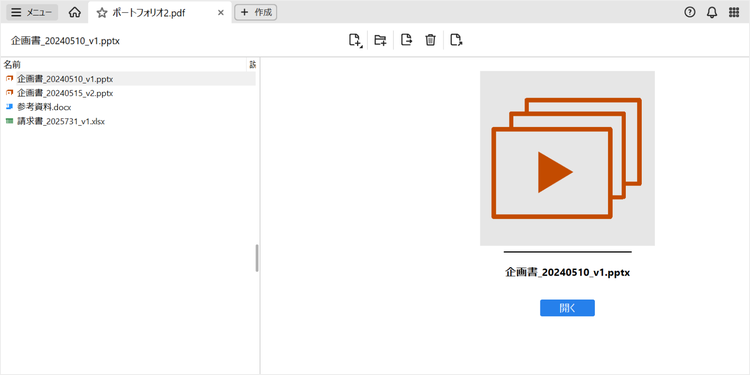Click the 開く open button
This screenshot has width=750, height=375.
coord(567,308)
